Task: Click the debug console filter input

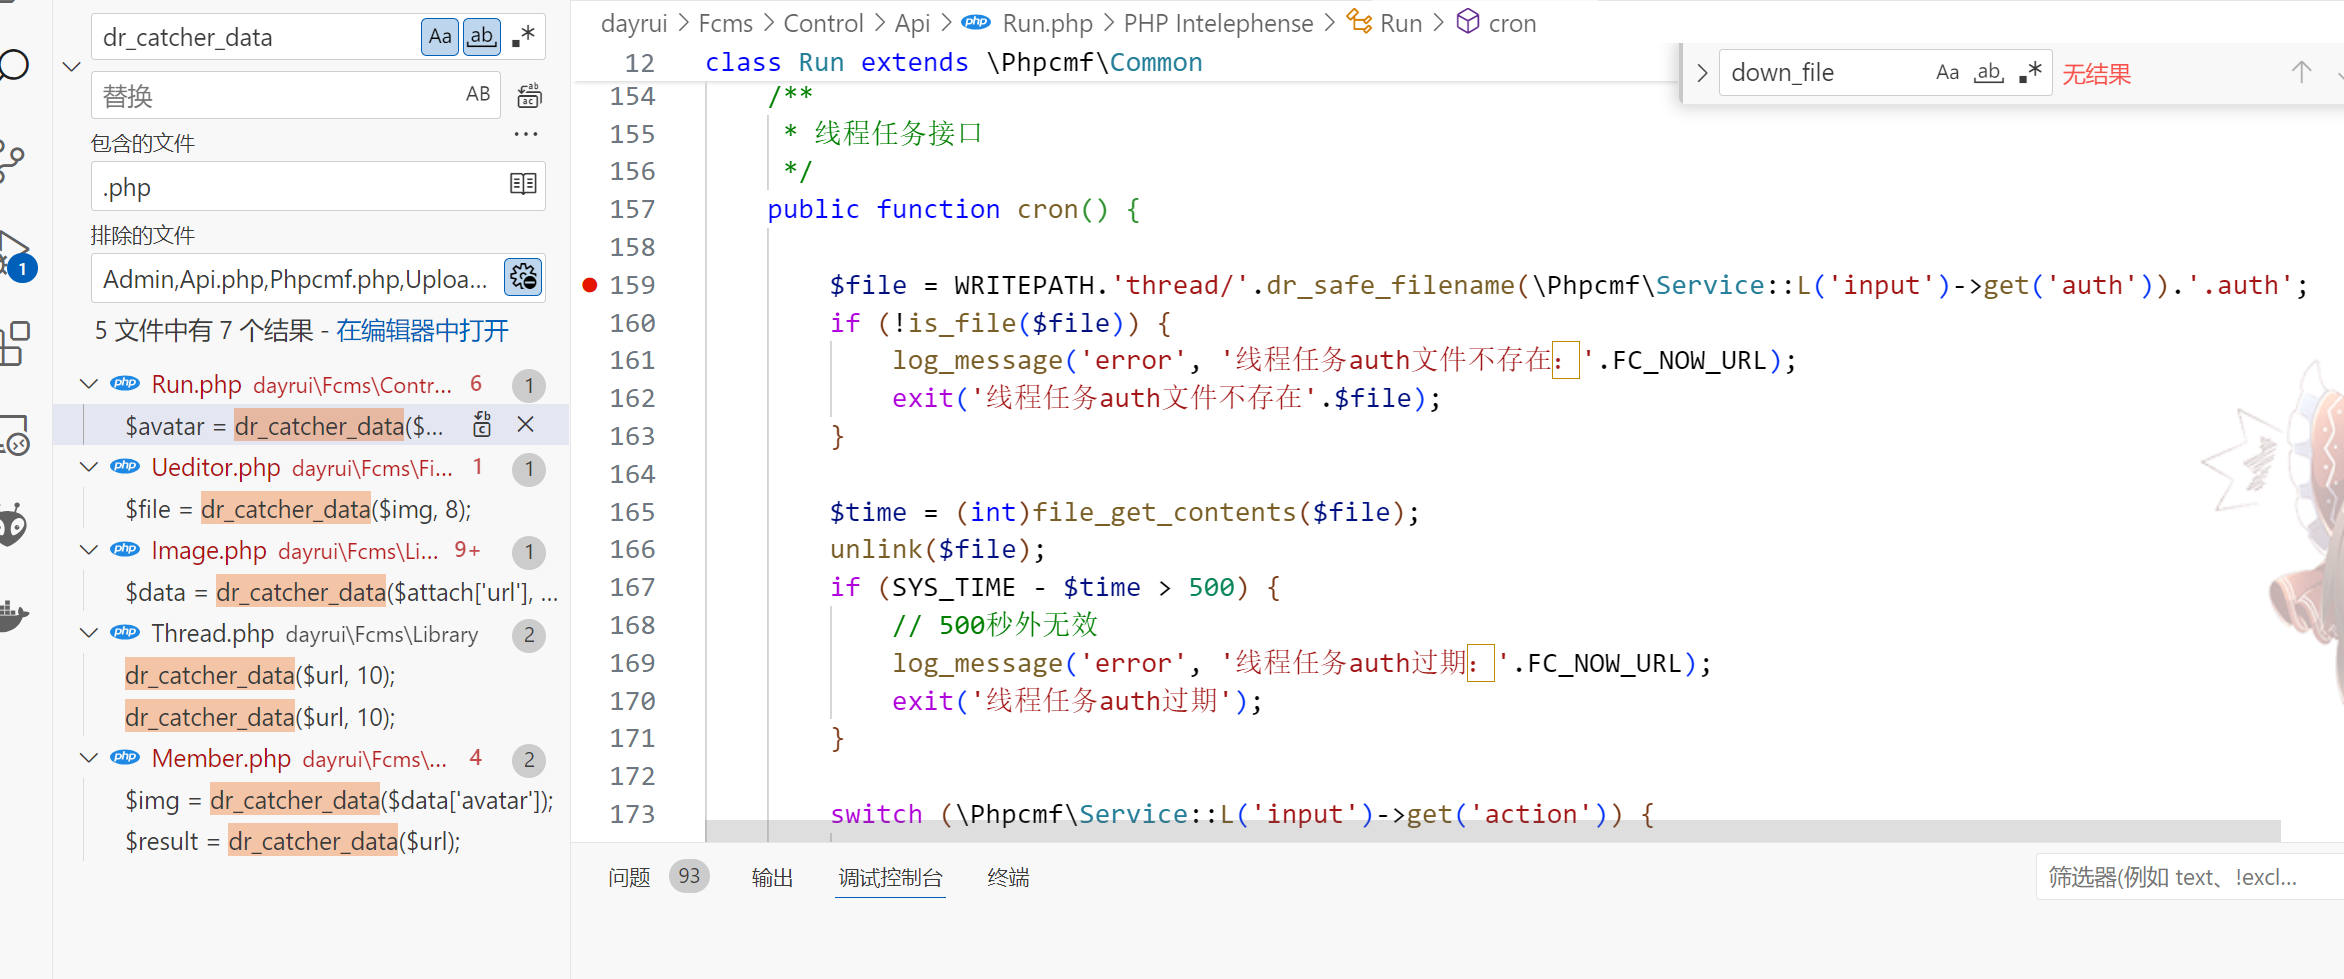Action: 2189,877
